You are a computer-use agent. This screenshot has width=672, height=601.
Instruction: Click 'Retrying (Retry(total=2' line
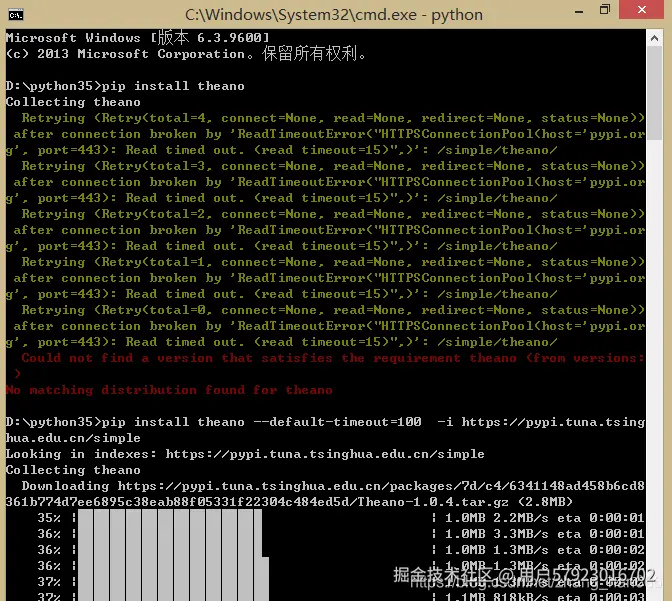pos(333,214)
